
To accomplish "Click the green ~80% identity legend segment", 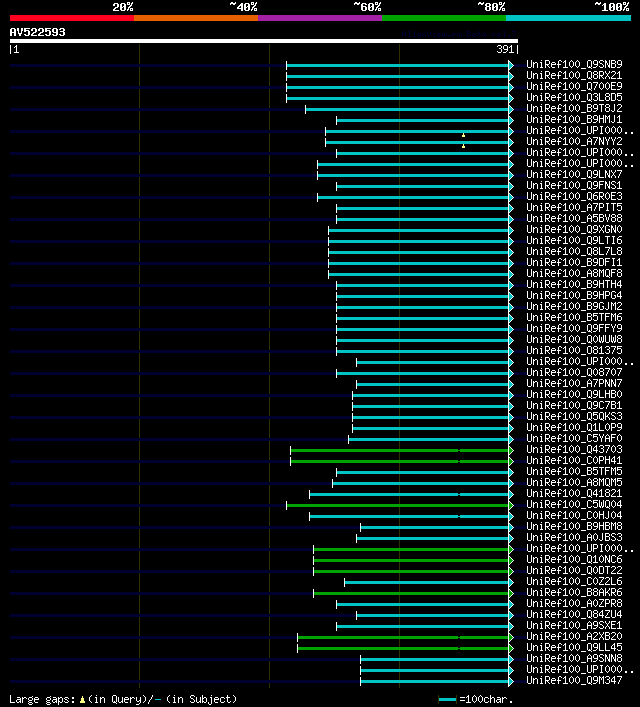I will [x=444, y=18].
